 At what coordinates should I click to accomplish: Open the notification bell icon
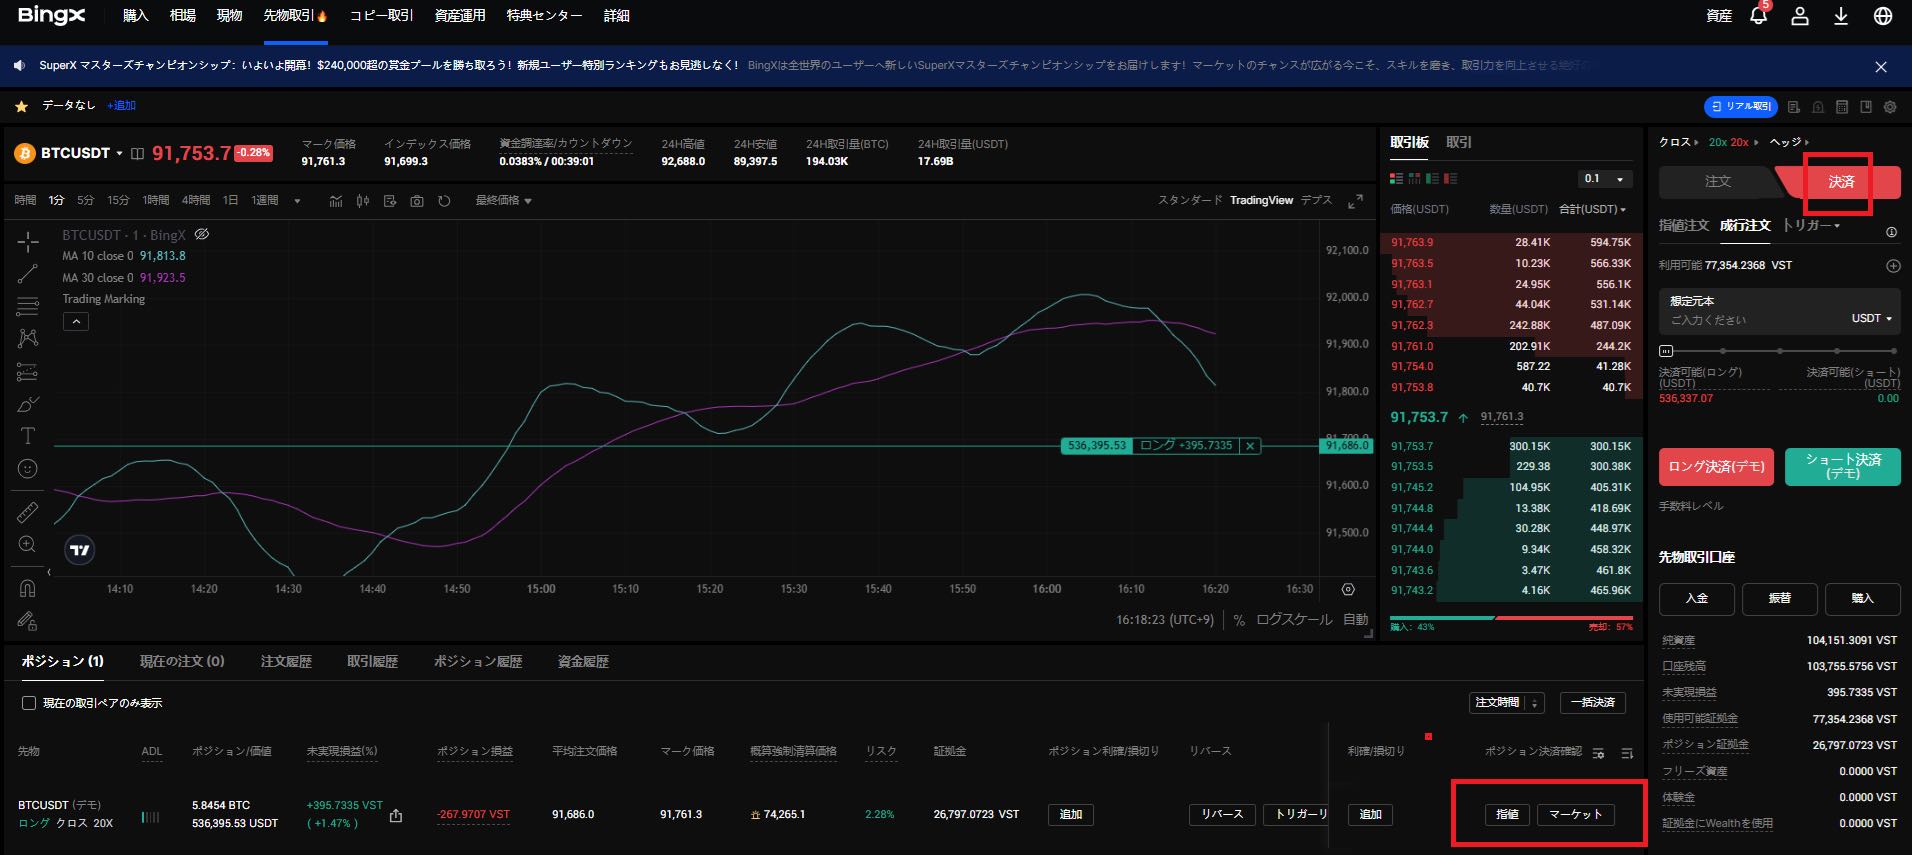pos(1758,16)
